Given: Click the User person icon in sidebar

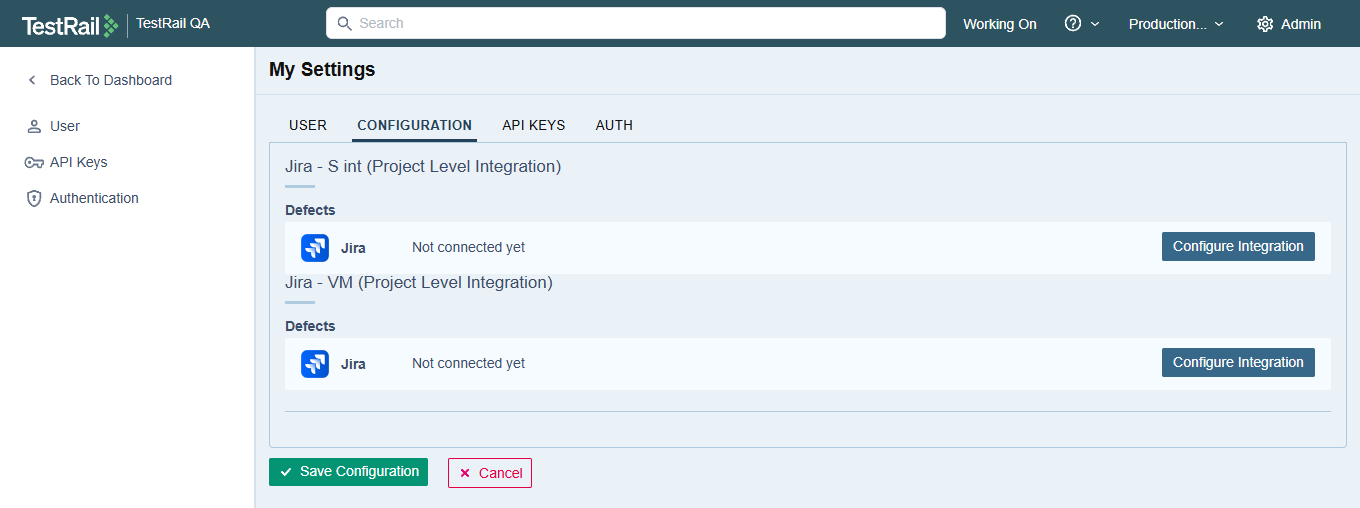Looking at the screenshot, I should pyautogui.click(x=34, y=127).
